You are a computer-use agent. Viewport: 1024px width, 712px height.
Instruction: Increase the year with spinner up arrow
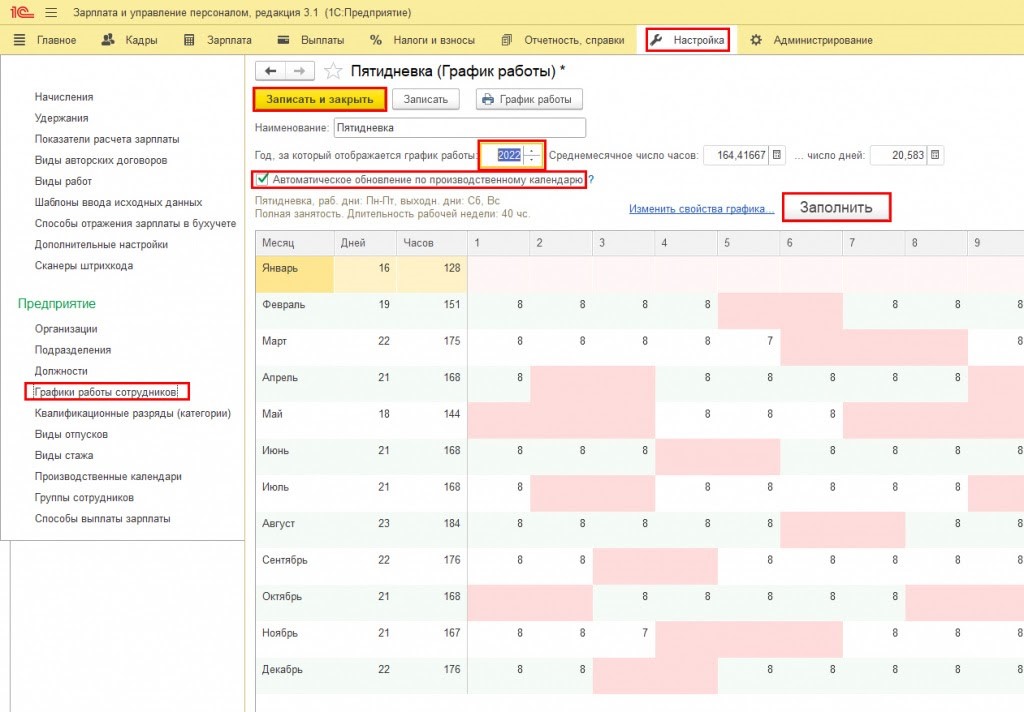tap(532, 151)
